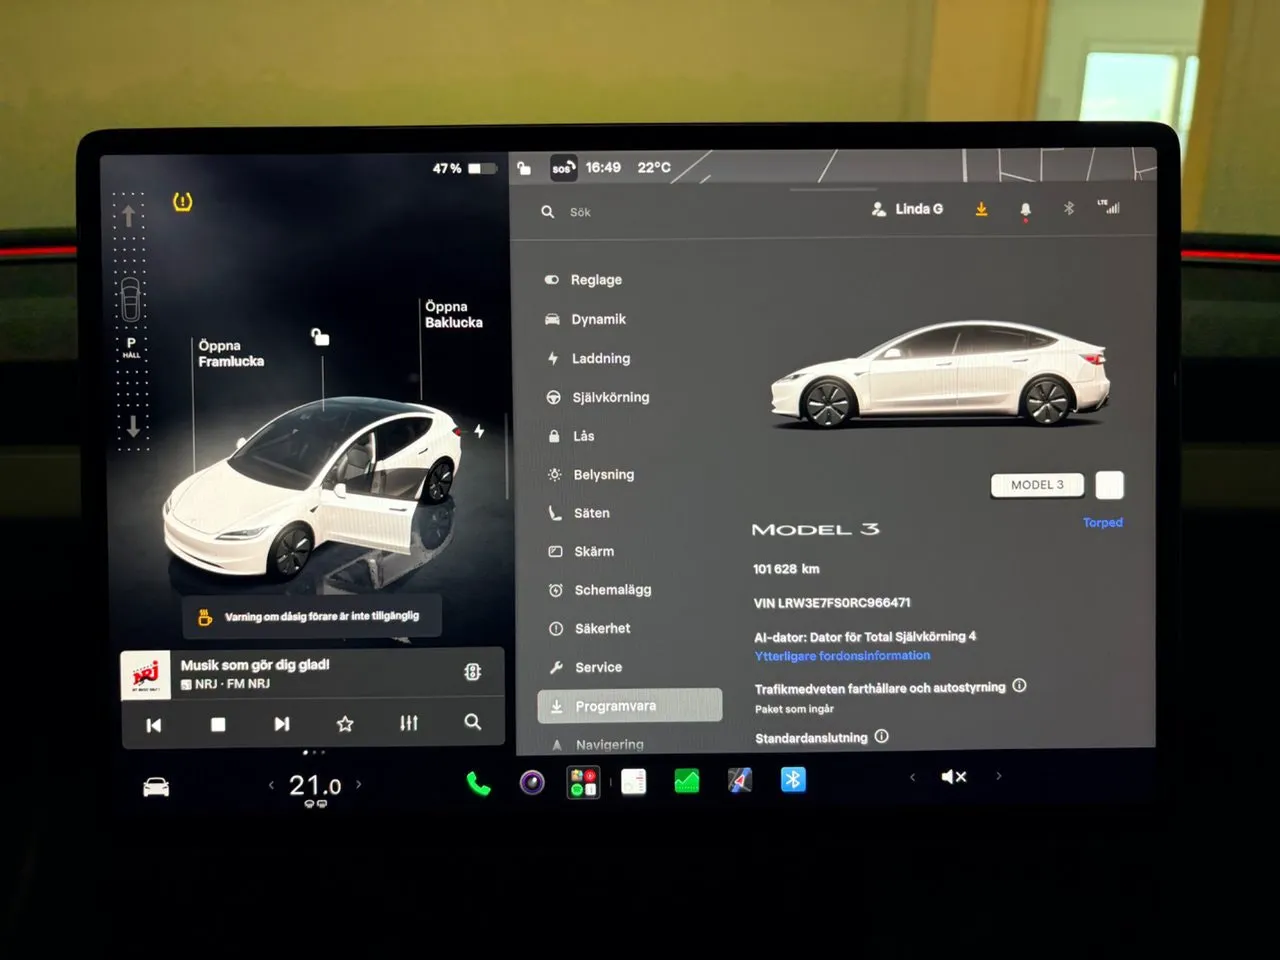This screenshot has width=1280, height=960.
Task: Raise the cabin temperature with the right chevron
Action: pyautogui.click(x=359, y=785)
